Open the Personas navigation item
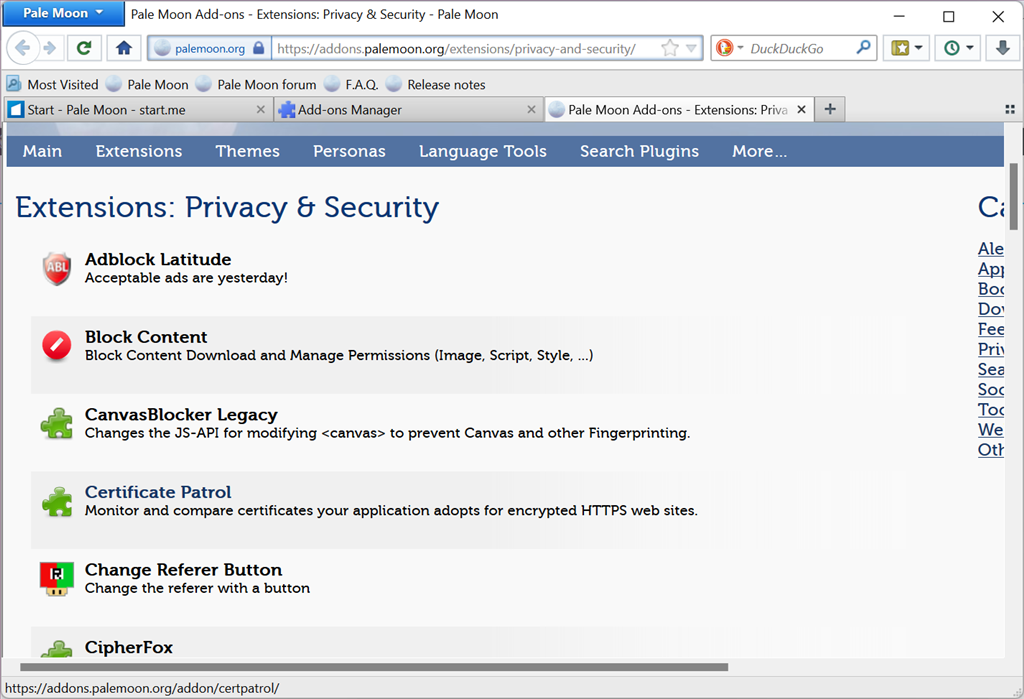Screen dimensions: 1024x699 pyautogui.click(x=349, y=151)
